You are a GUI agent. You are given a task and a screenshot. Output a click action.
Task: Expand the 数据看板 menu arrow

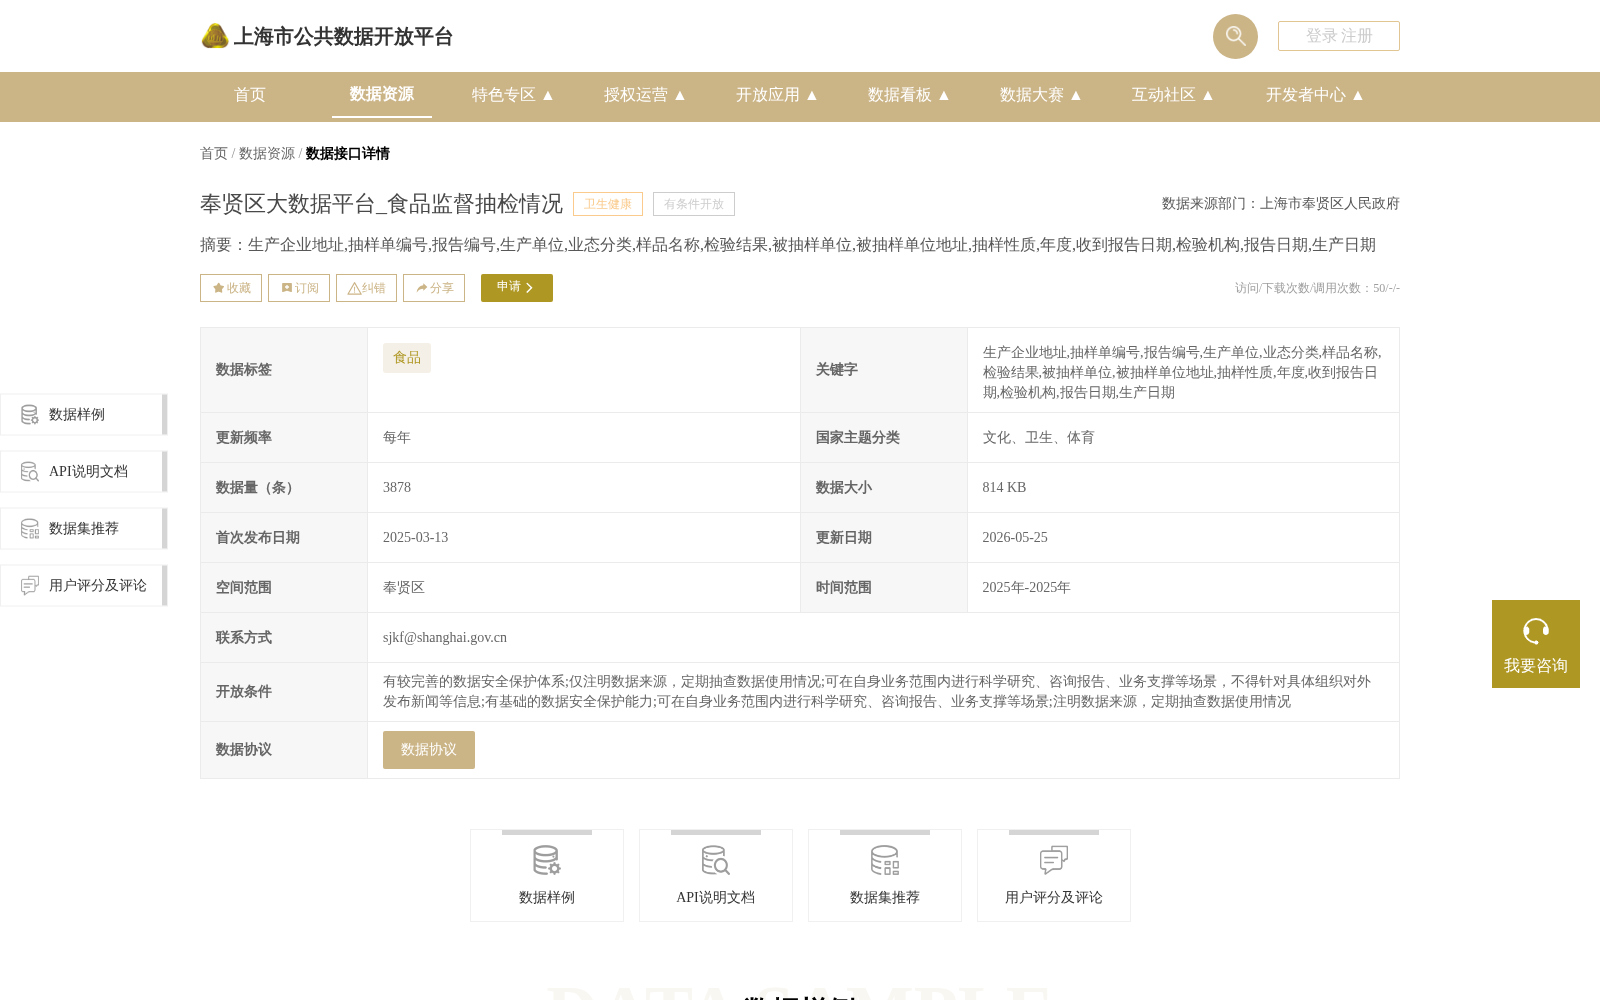(944, 95)
